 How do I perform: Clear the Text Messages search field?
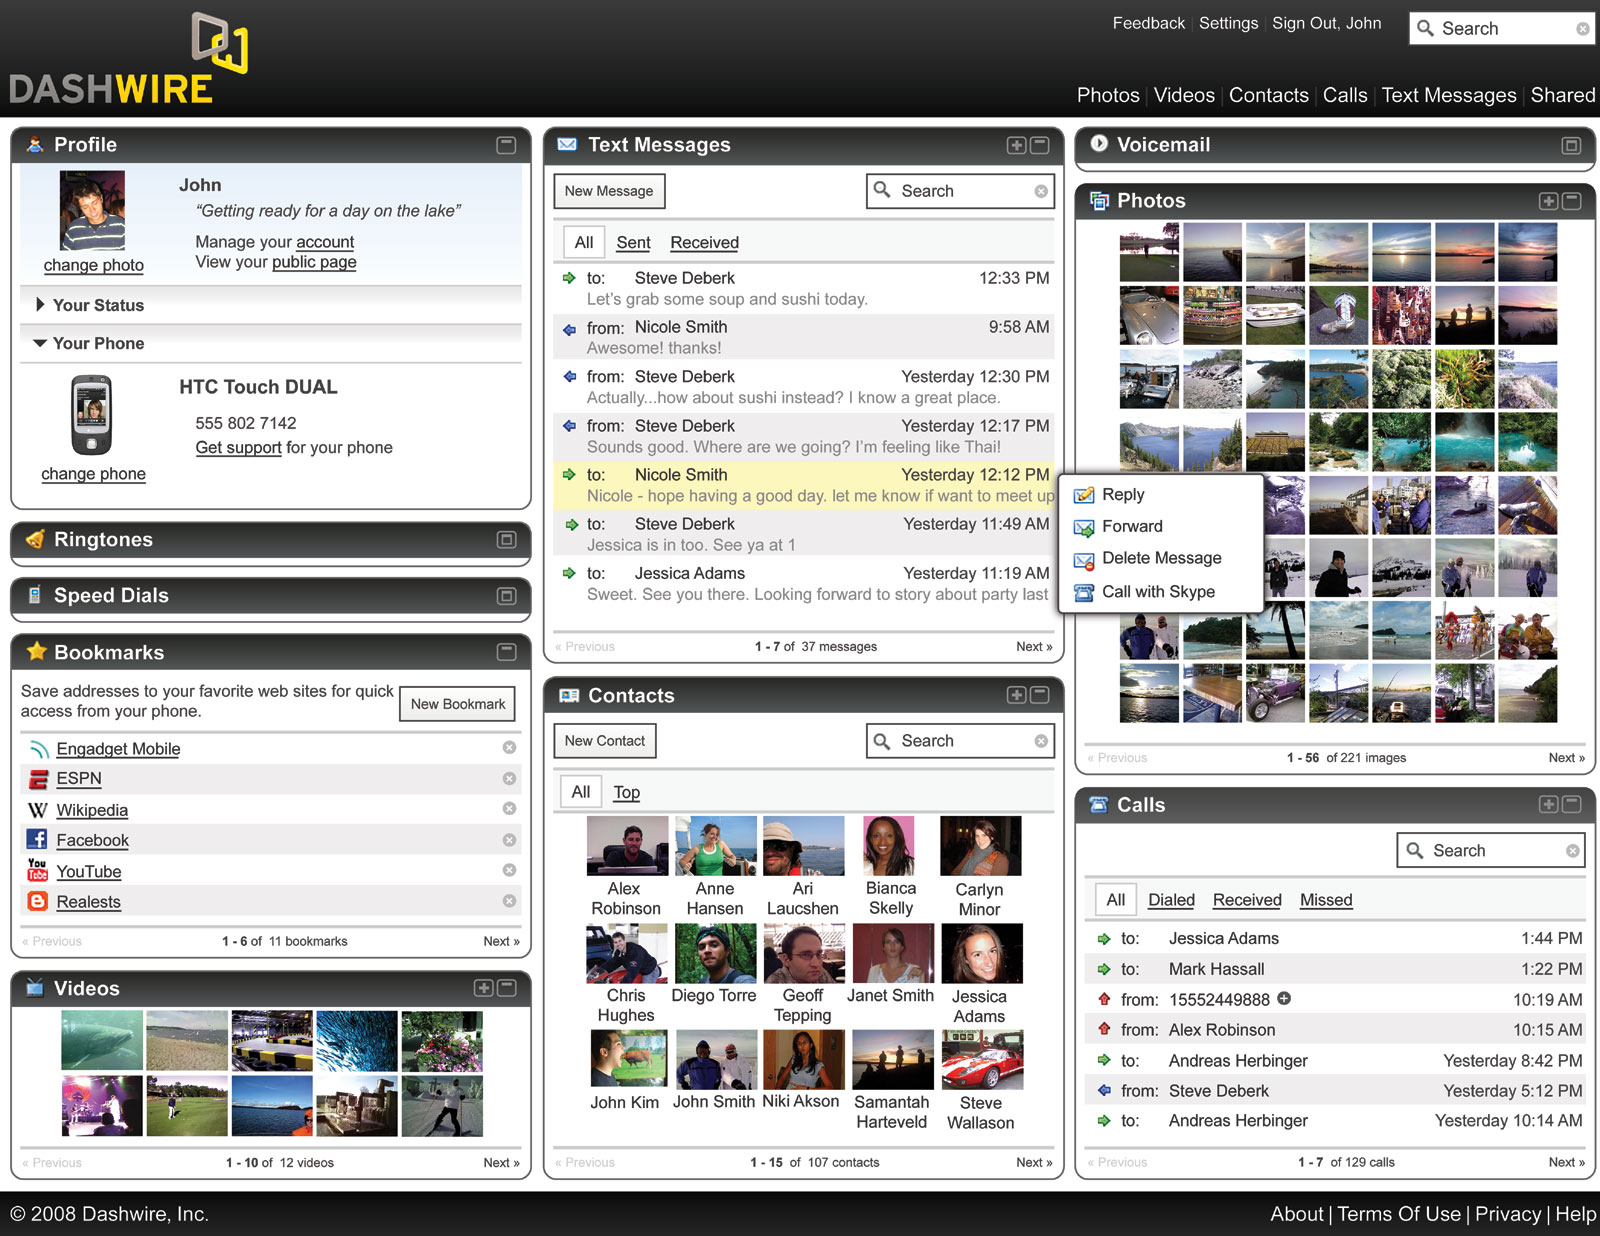point(1041,191)
